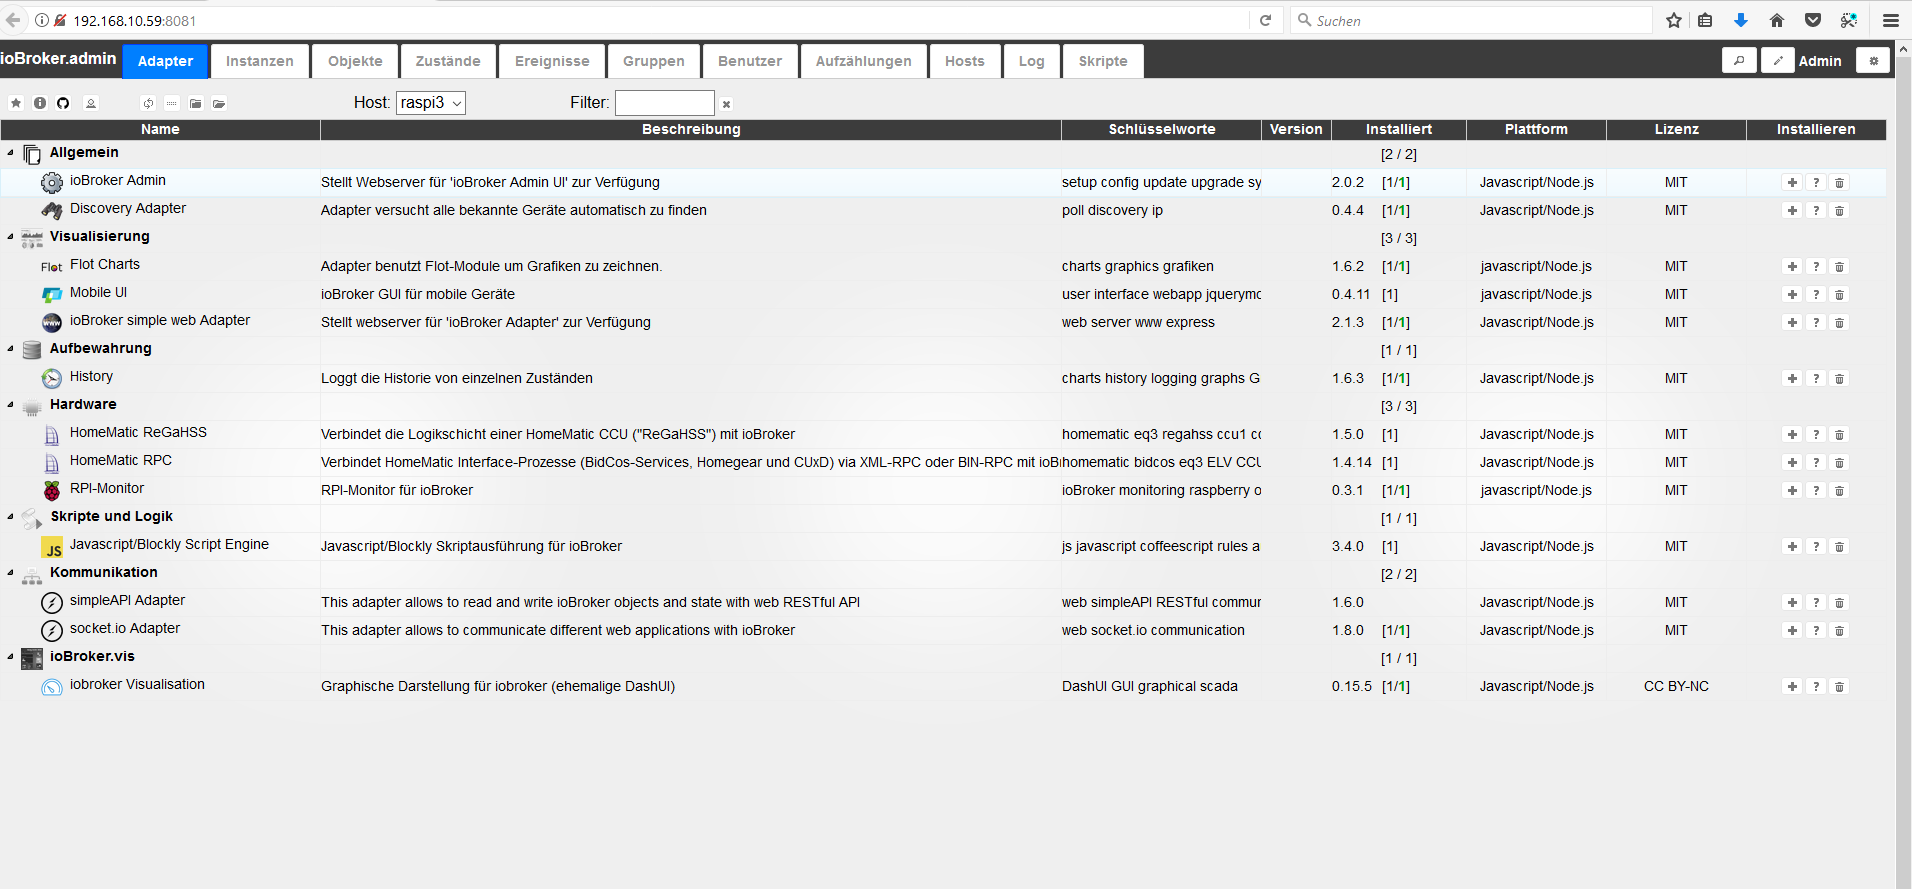Delete iobroker Visualisation adapter trash icon
The height and width of the screenshot is (889, 1912).
coord(1839,686)
